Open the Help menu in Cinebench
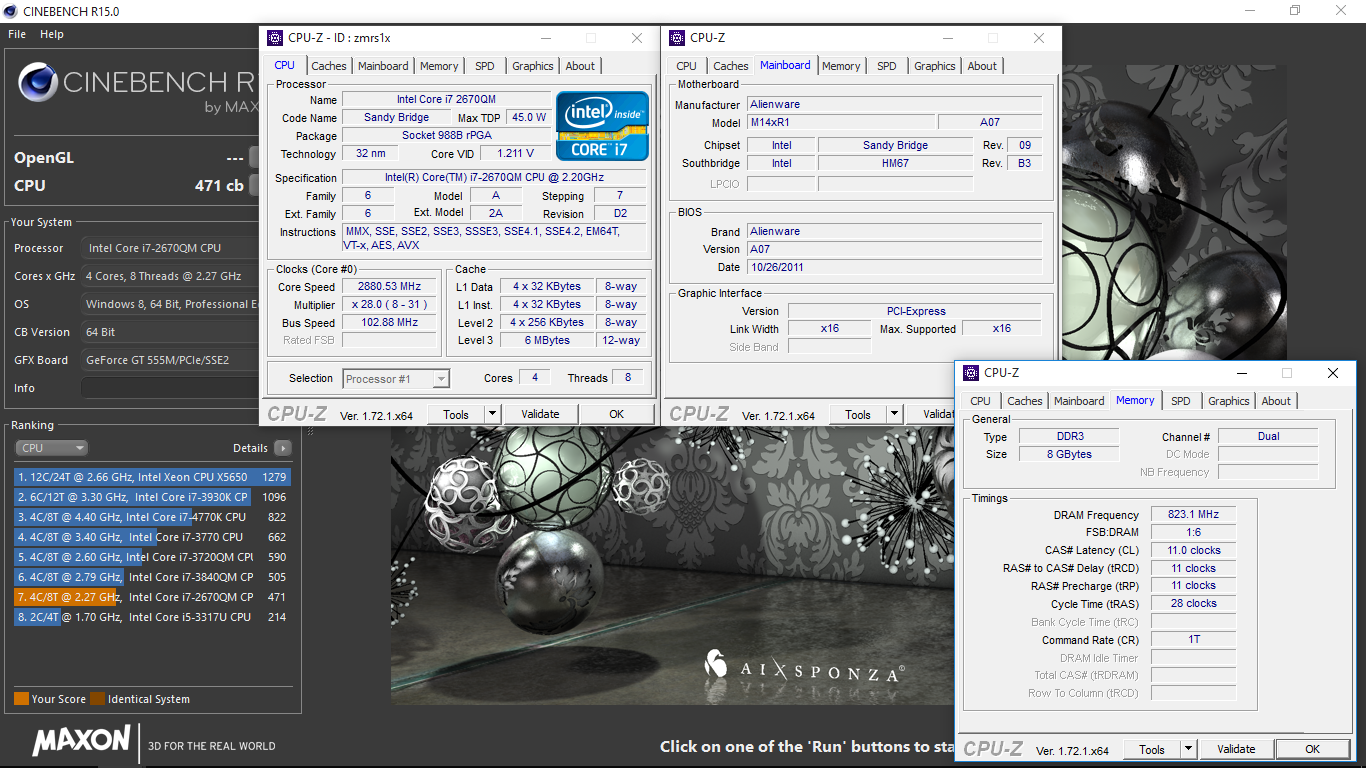The image size is (1366, 768). pos(52,34)
